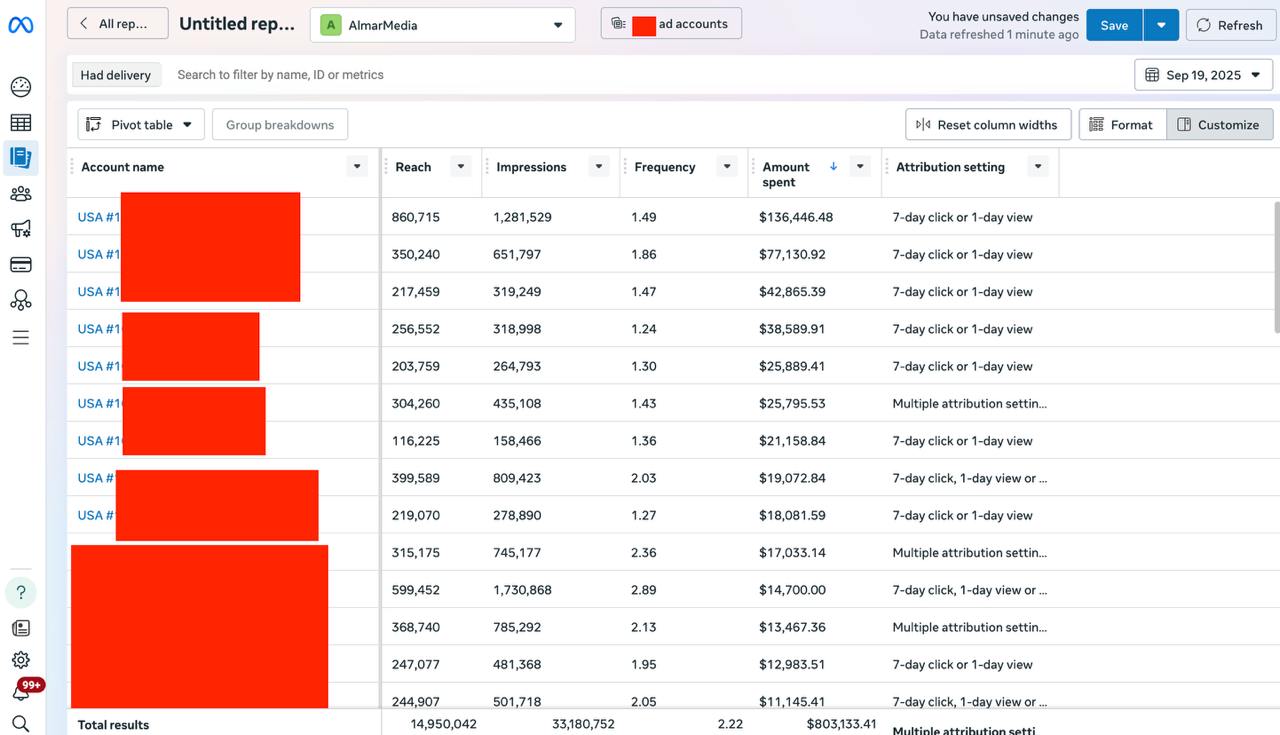Click the frequency value 2.36
The image size is (1280, 735).
tap(643, 553)
